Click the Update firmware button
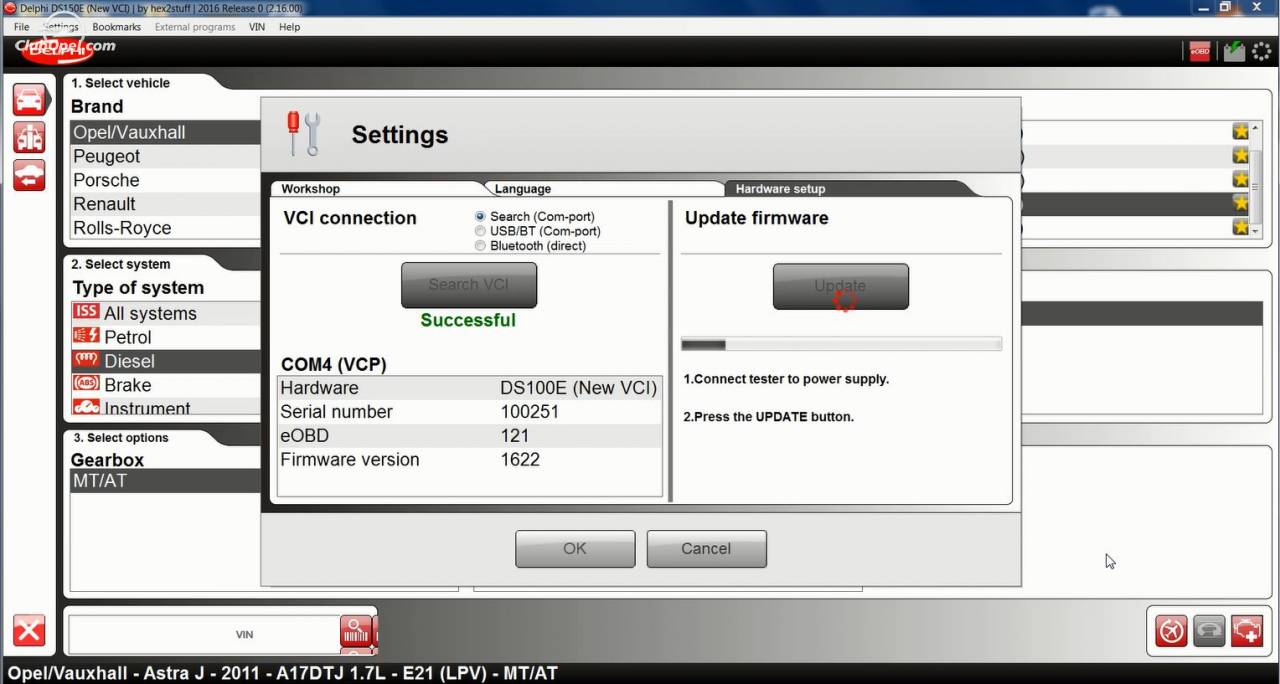 tap(841, 286)
